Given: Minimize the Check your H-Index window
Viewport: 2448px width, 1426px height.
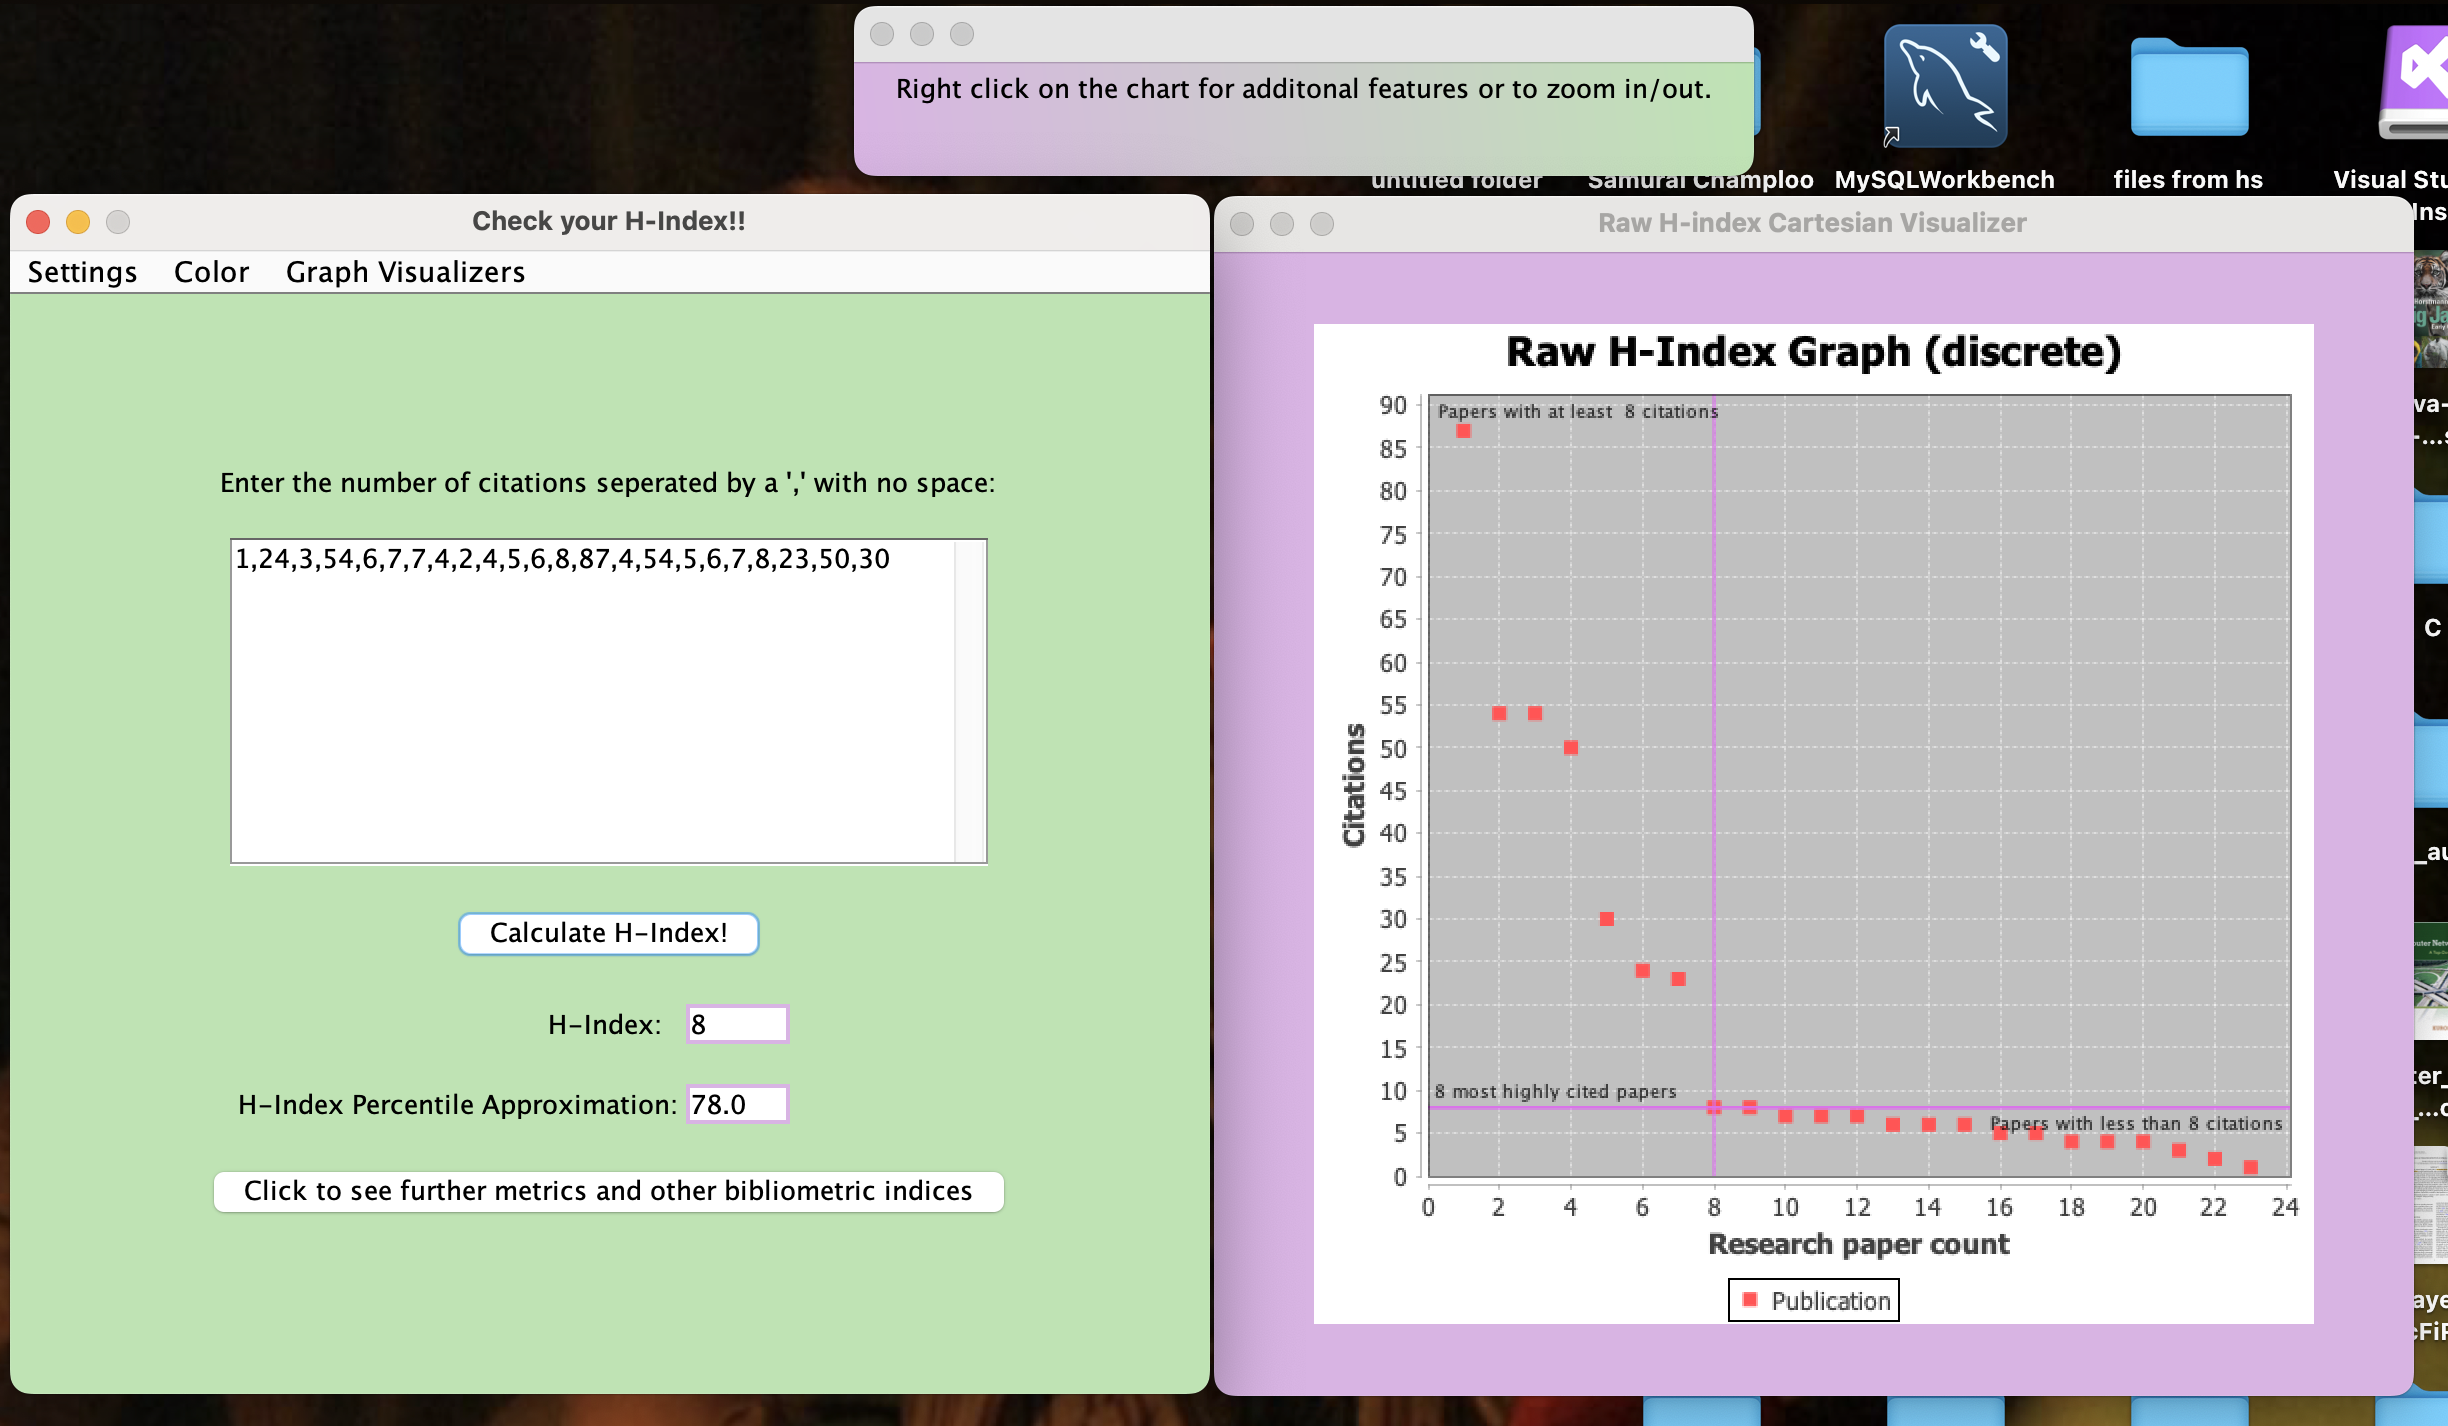Looking at the screenshot, I should click(78, 222).
